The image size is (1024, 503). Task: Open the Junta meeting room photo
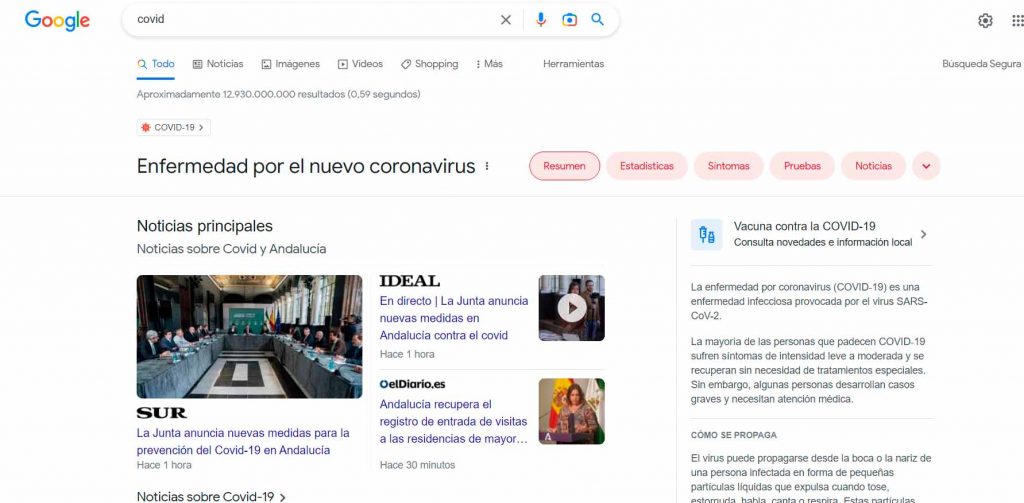[249, 336]
